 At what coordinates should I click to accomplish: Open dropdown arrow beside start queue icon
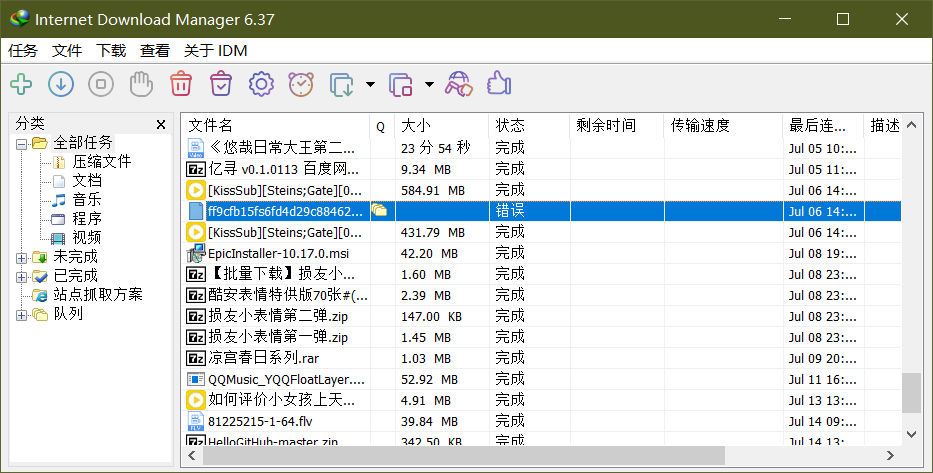(370, 84)
